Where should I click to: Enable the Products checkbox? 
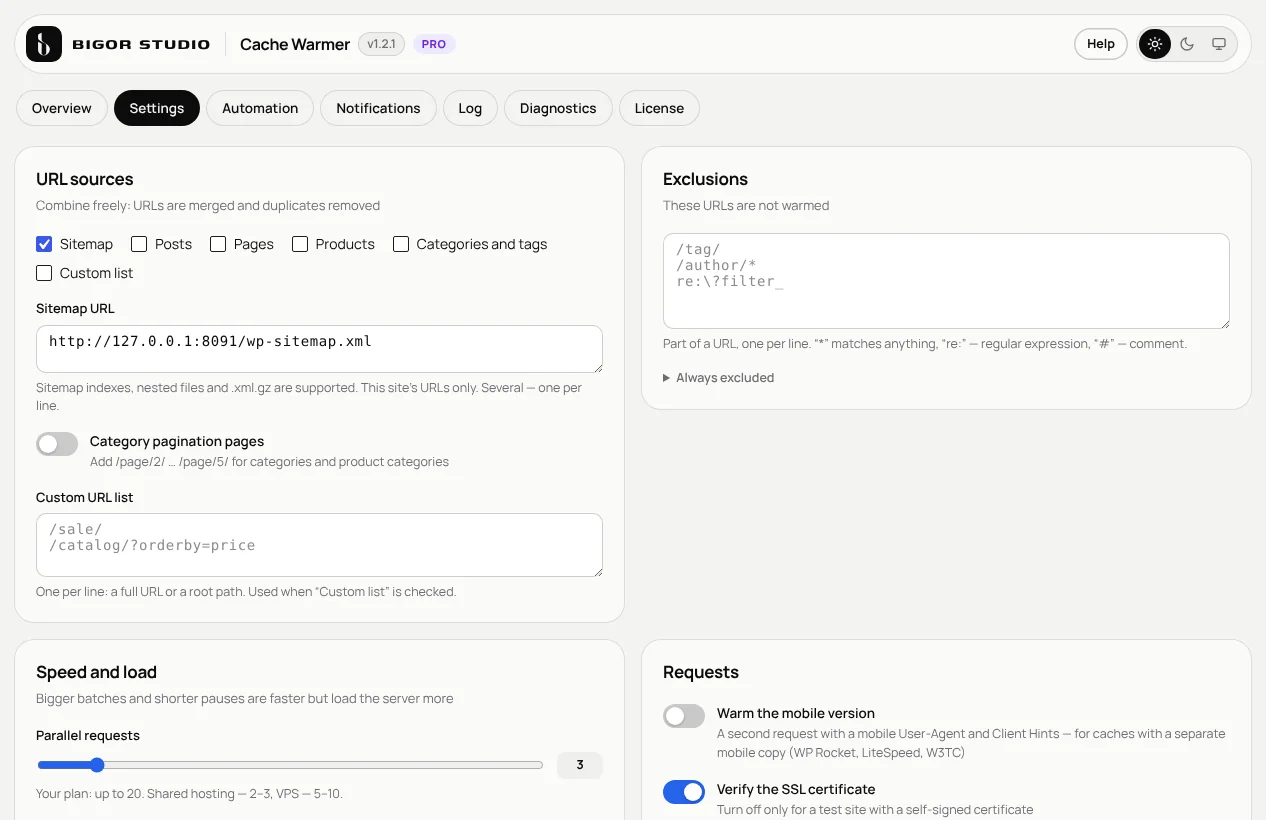coord(300,244)
